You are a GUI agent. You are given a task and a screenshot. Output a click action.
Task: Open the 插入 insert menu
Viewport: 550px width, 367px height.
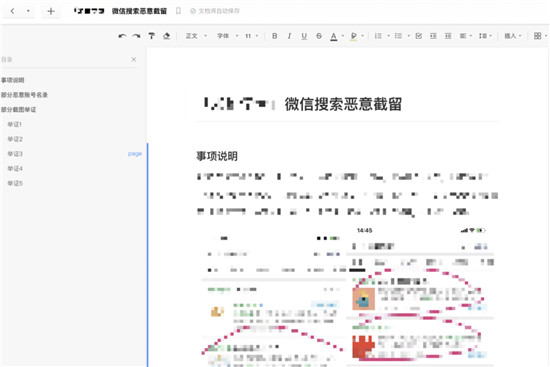512,36
